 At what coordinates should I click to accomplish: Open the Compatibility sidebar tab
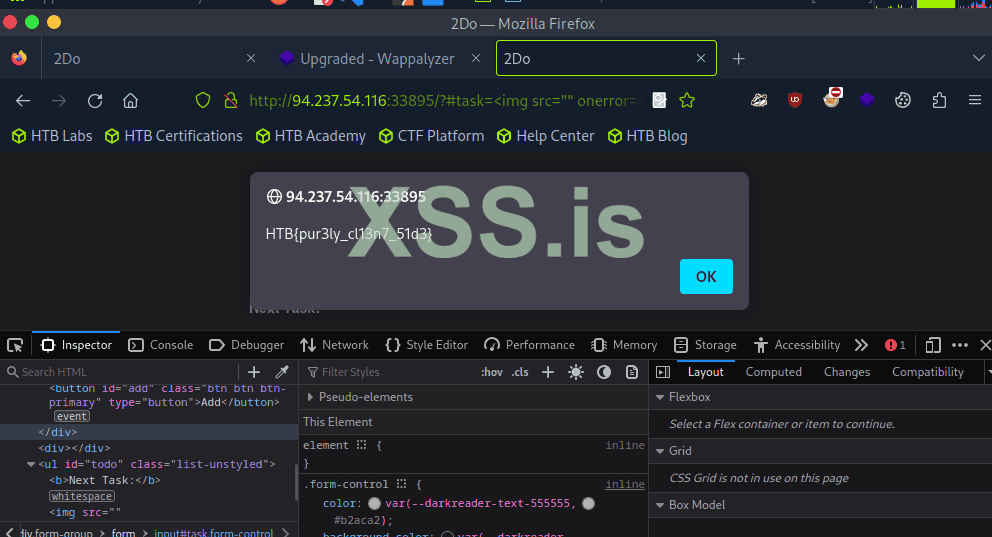click(x=927, y=372)
